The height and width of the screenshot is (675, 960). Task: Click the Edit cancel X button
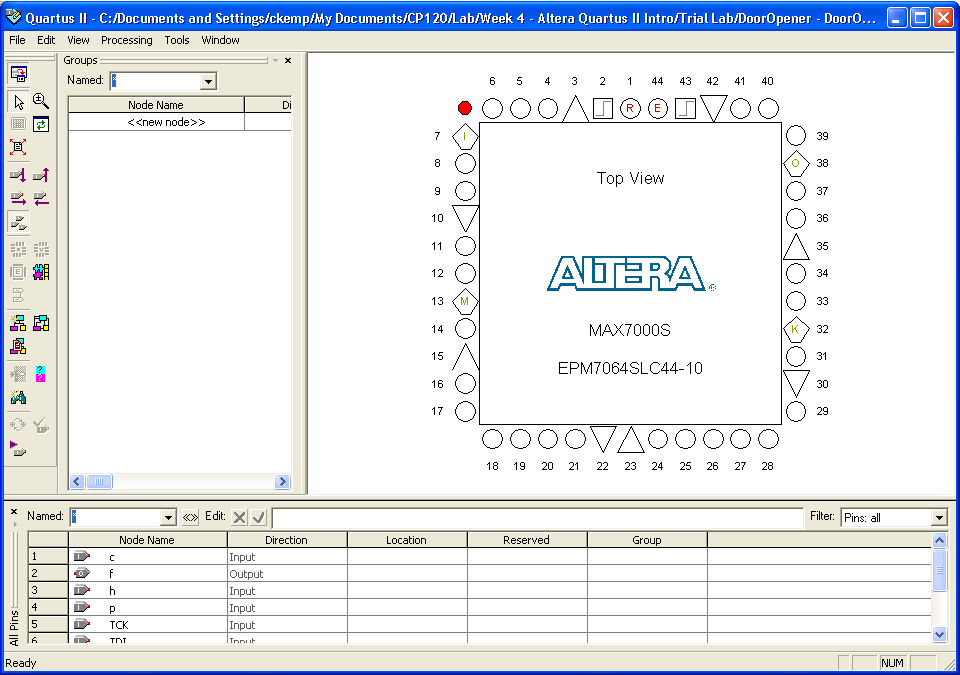pyautogui.click(x=239, y=518)
